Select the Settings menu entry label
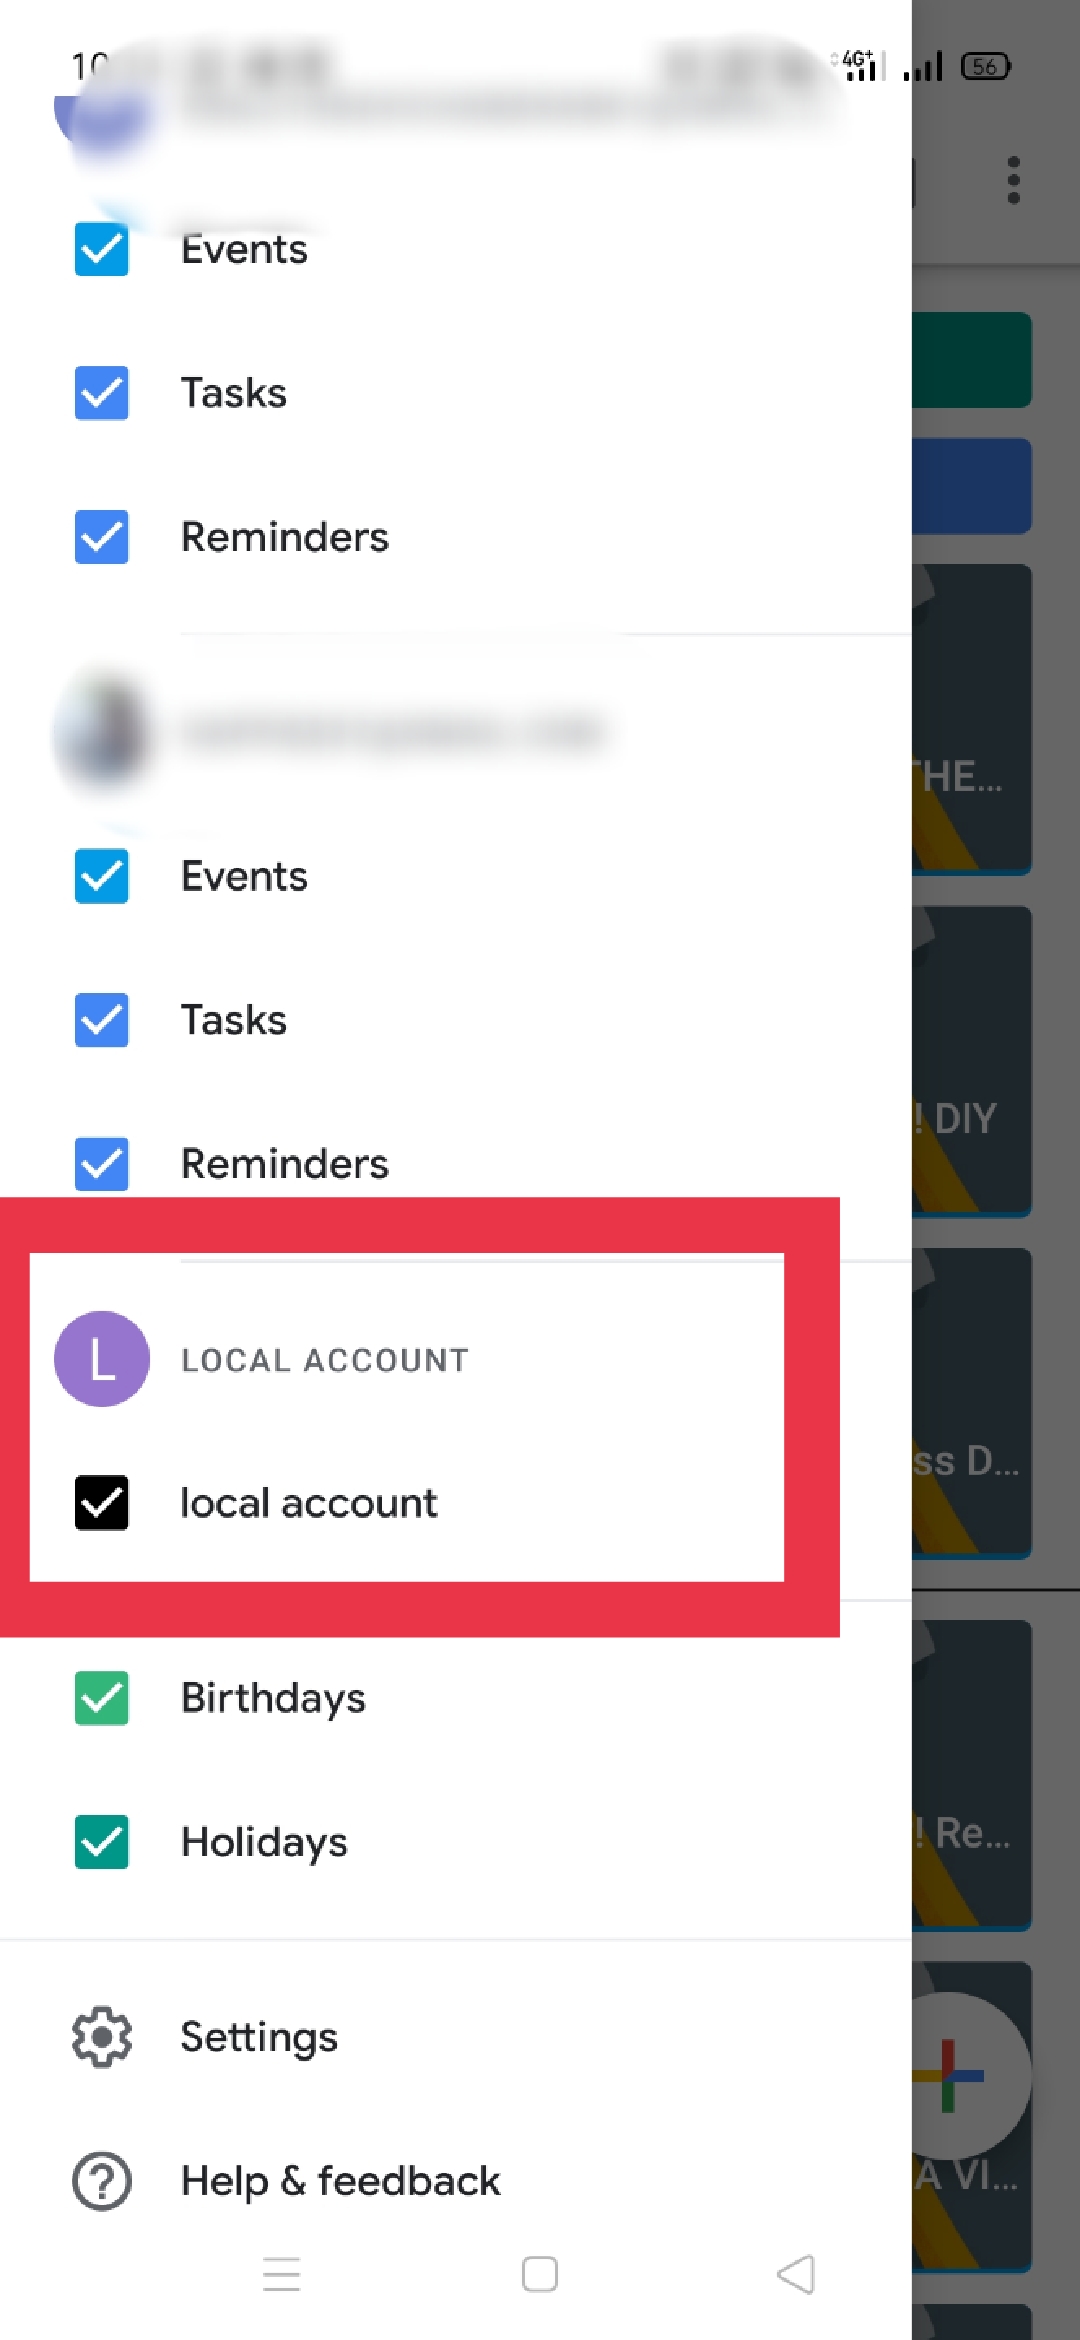Screen dimensions: 1080x2340 pyautogui.click(x=259, y=2038)
